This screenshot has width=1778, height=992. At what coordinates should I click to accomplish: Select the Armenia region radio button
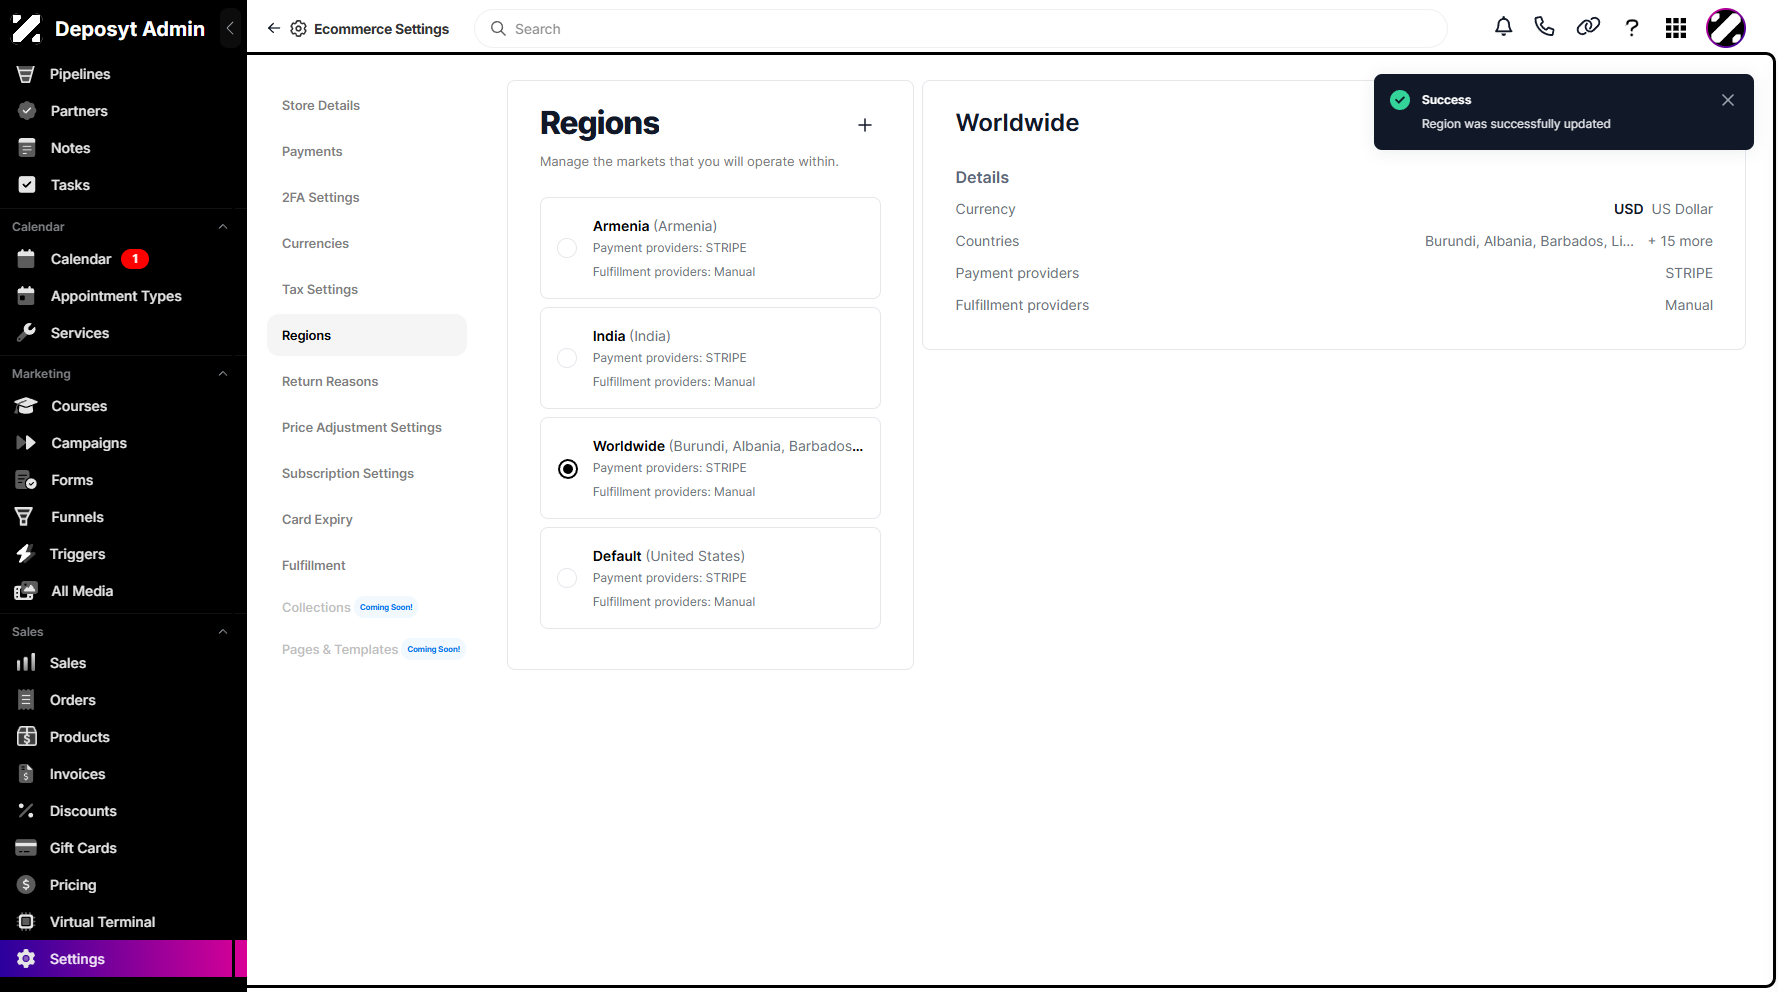tap(567, 248)
